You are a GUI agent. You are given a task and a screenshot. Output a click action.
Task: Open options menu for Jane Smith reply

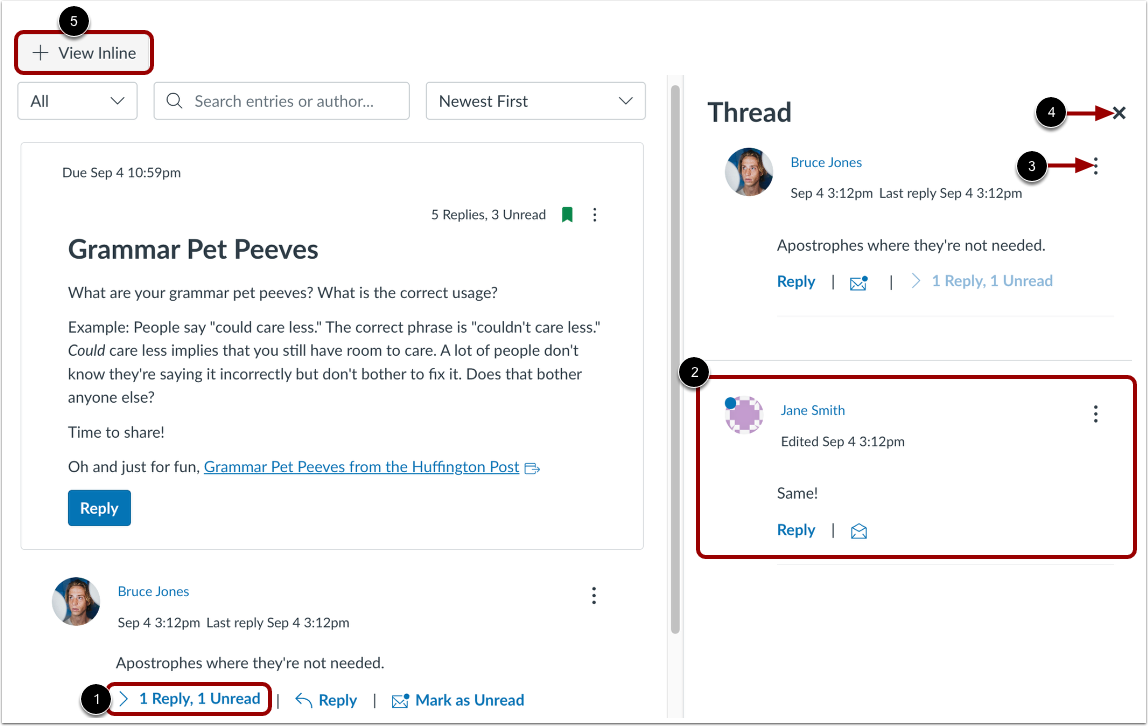pyautogui.click(x=1095, y=414)
